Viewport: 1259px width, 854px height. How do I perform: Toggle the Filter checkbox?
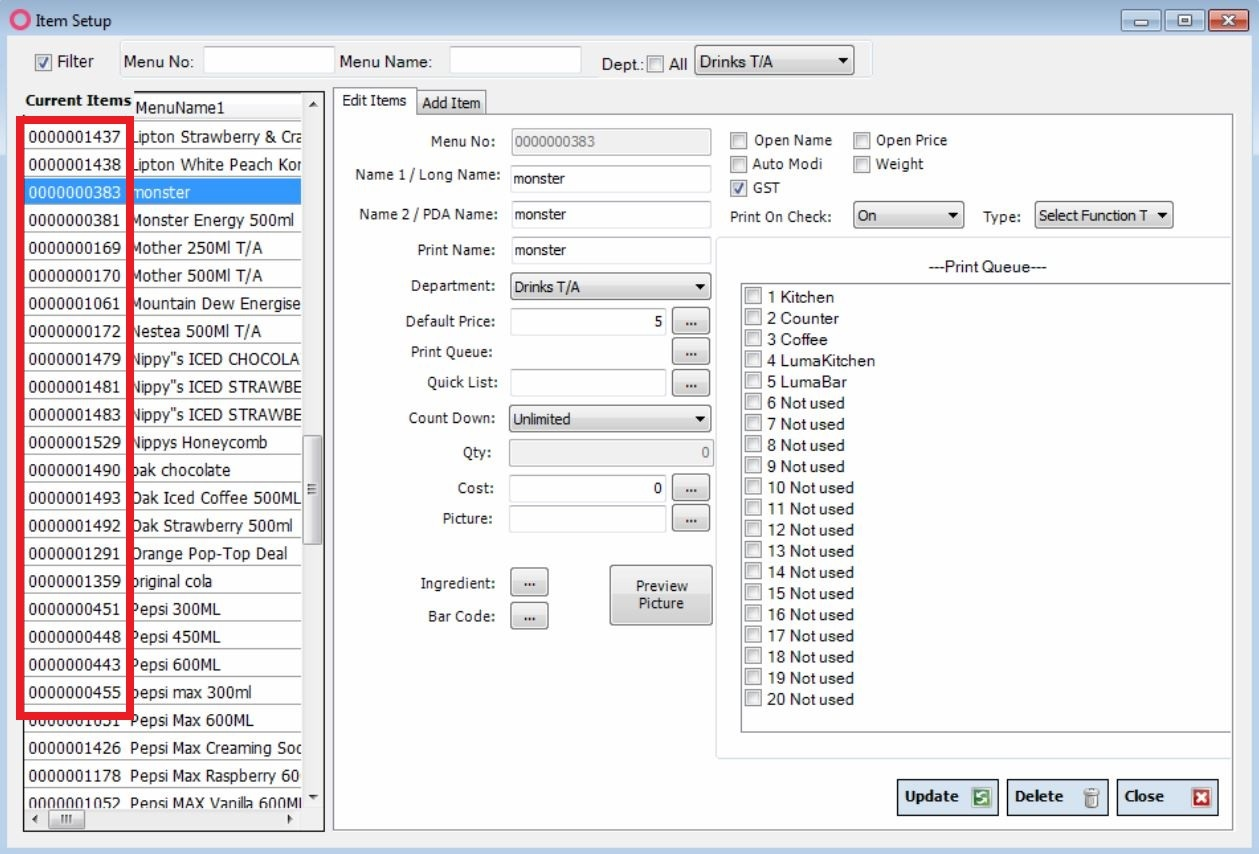(43, 62)
